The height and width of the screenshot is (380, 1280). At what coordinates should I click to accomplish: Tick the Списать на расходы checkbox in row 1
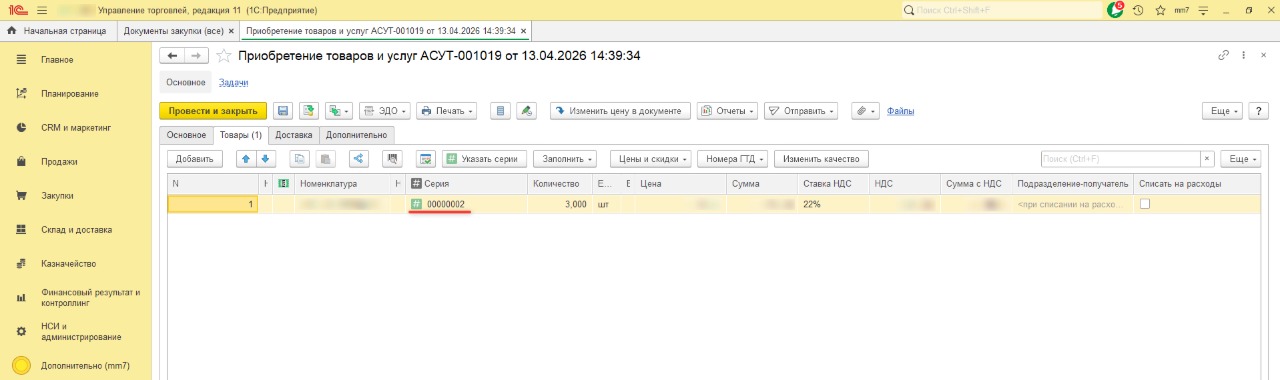[x=1145, y=204]
